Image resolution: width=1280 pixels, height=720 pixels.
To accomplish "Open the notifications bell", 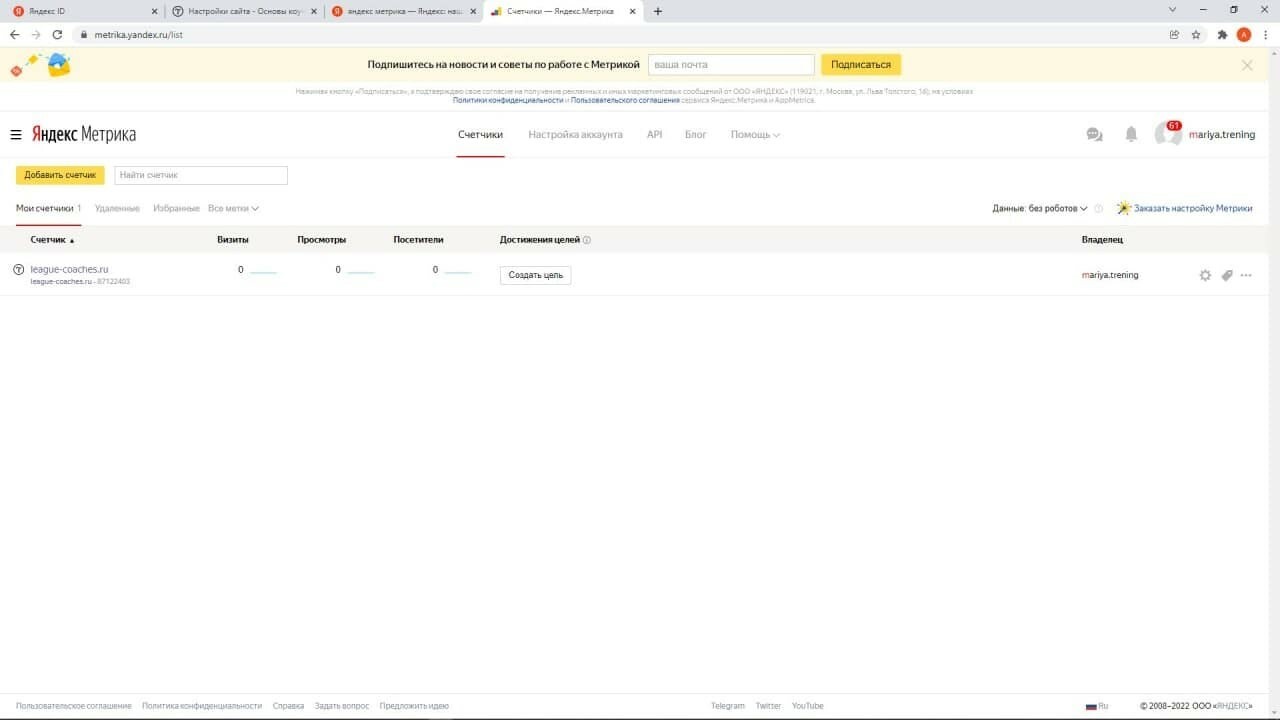I will (x=1131, y=134).
